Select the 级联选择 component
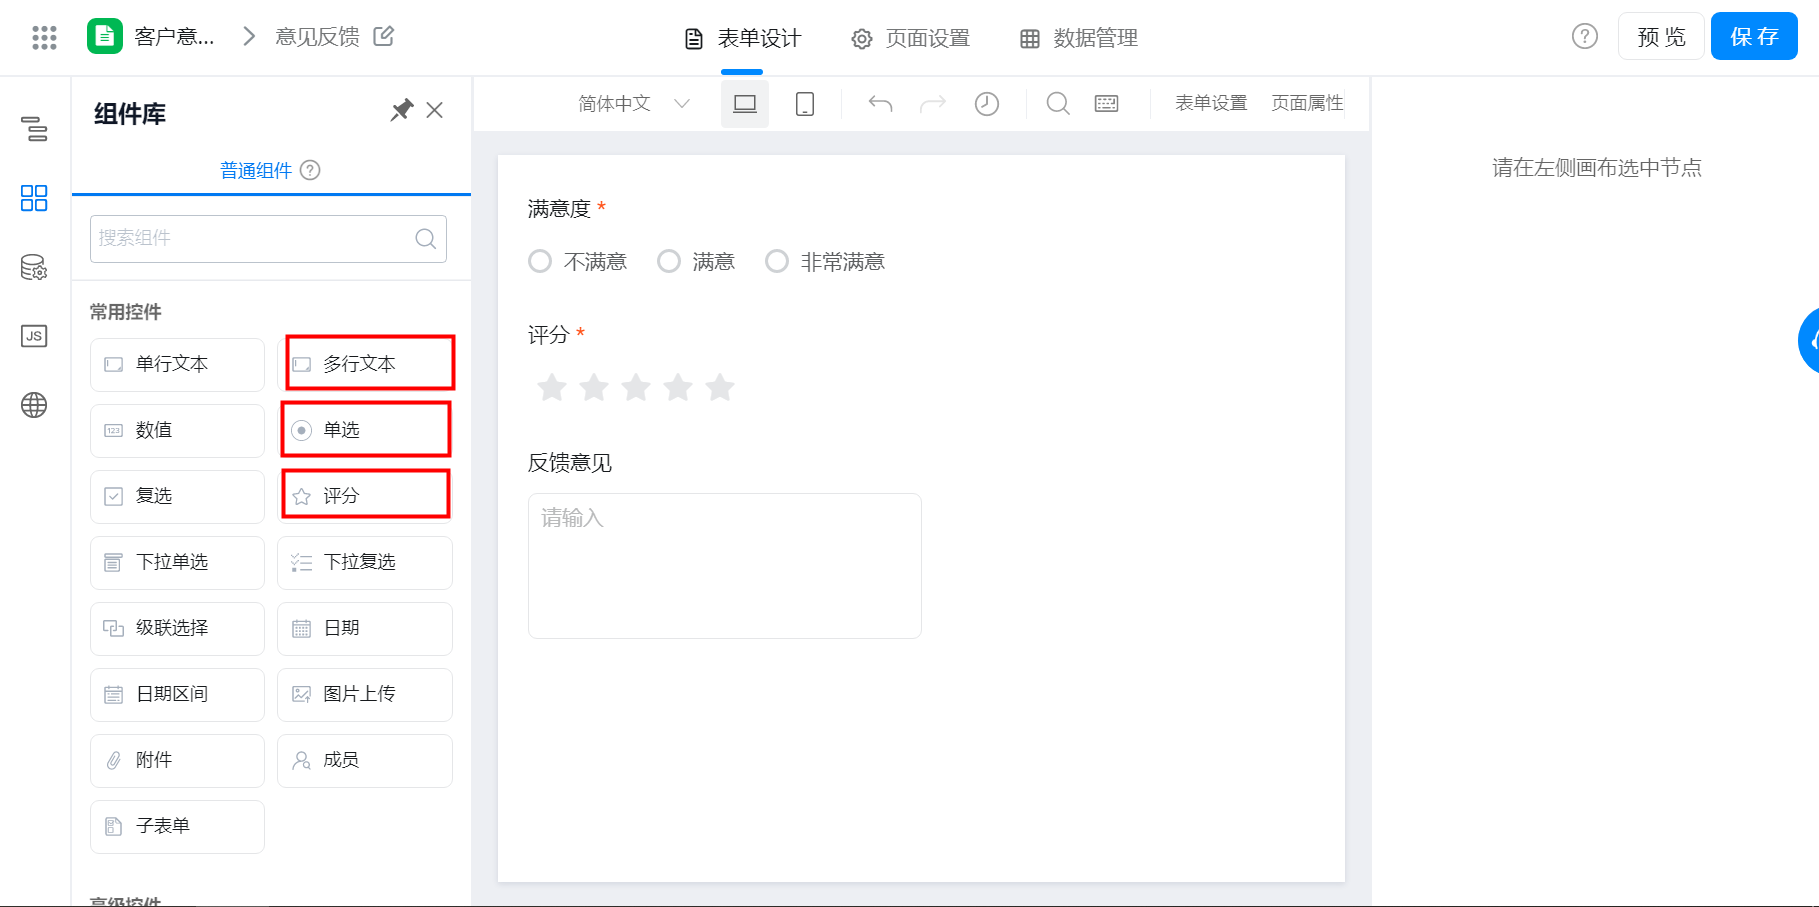Screen dimensions: 1819x907 click(x=177, y=628)
